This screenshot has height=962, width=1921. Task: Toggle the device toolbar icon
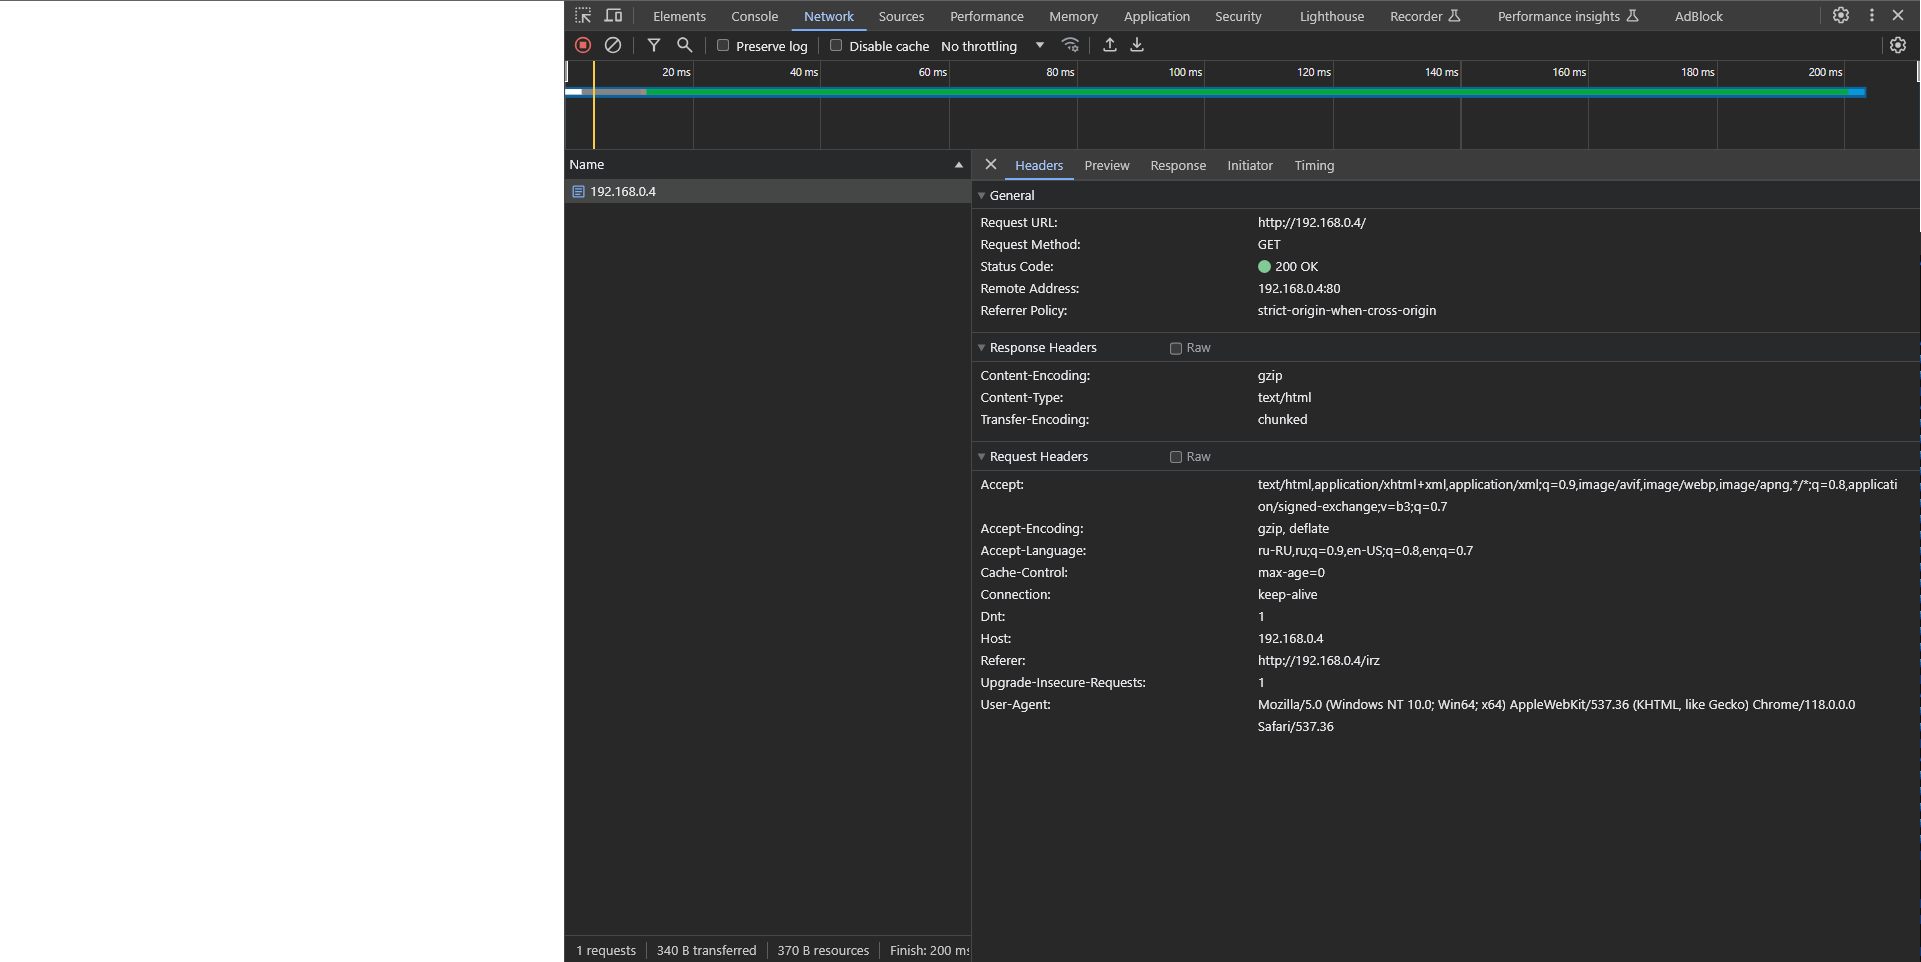point(613,16)
